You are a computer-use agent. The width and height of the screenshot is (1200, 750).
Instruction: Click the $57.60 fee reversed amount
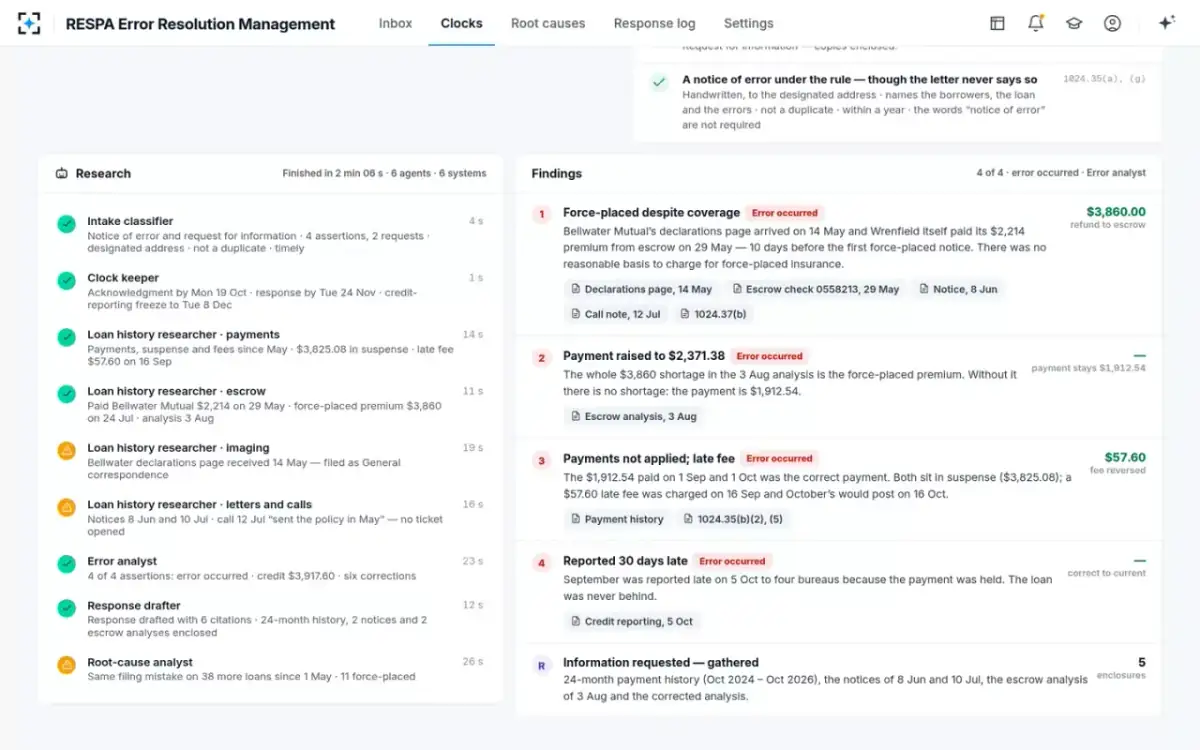[1125, 457]
